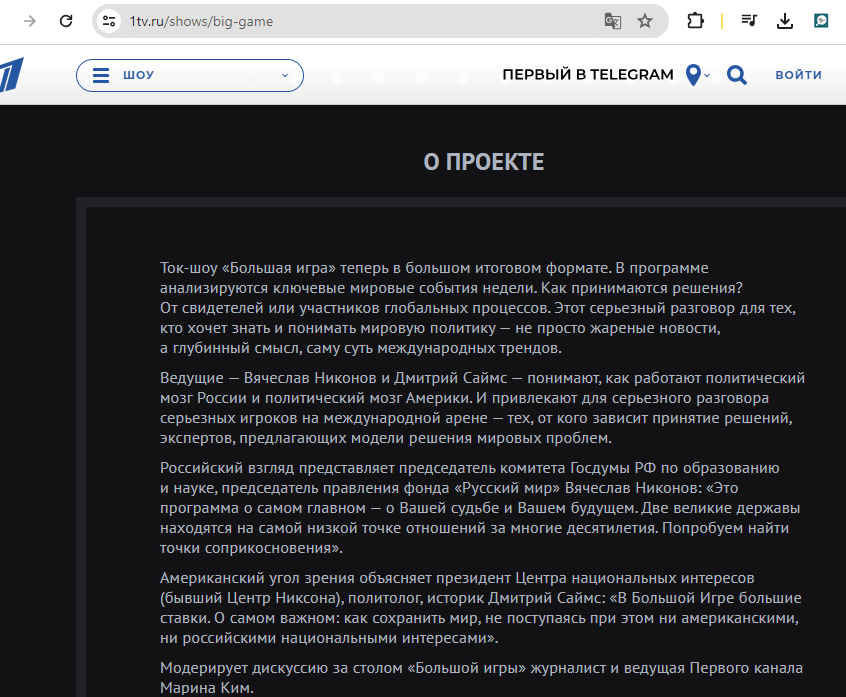Open the site search magnifier
The width and height of the screenshot is (846, 697).
(x=736, y=75)
